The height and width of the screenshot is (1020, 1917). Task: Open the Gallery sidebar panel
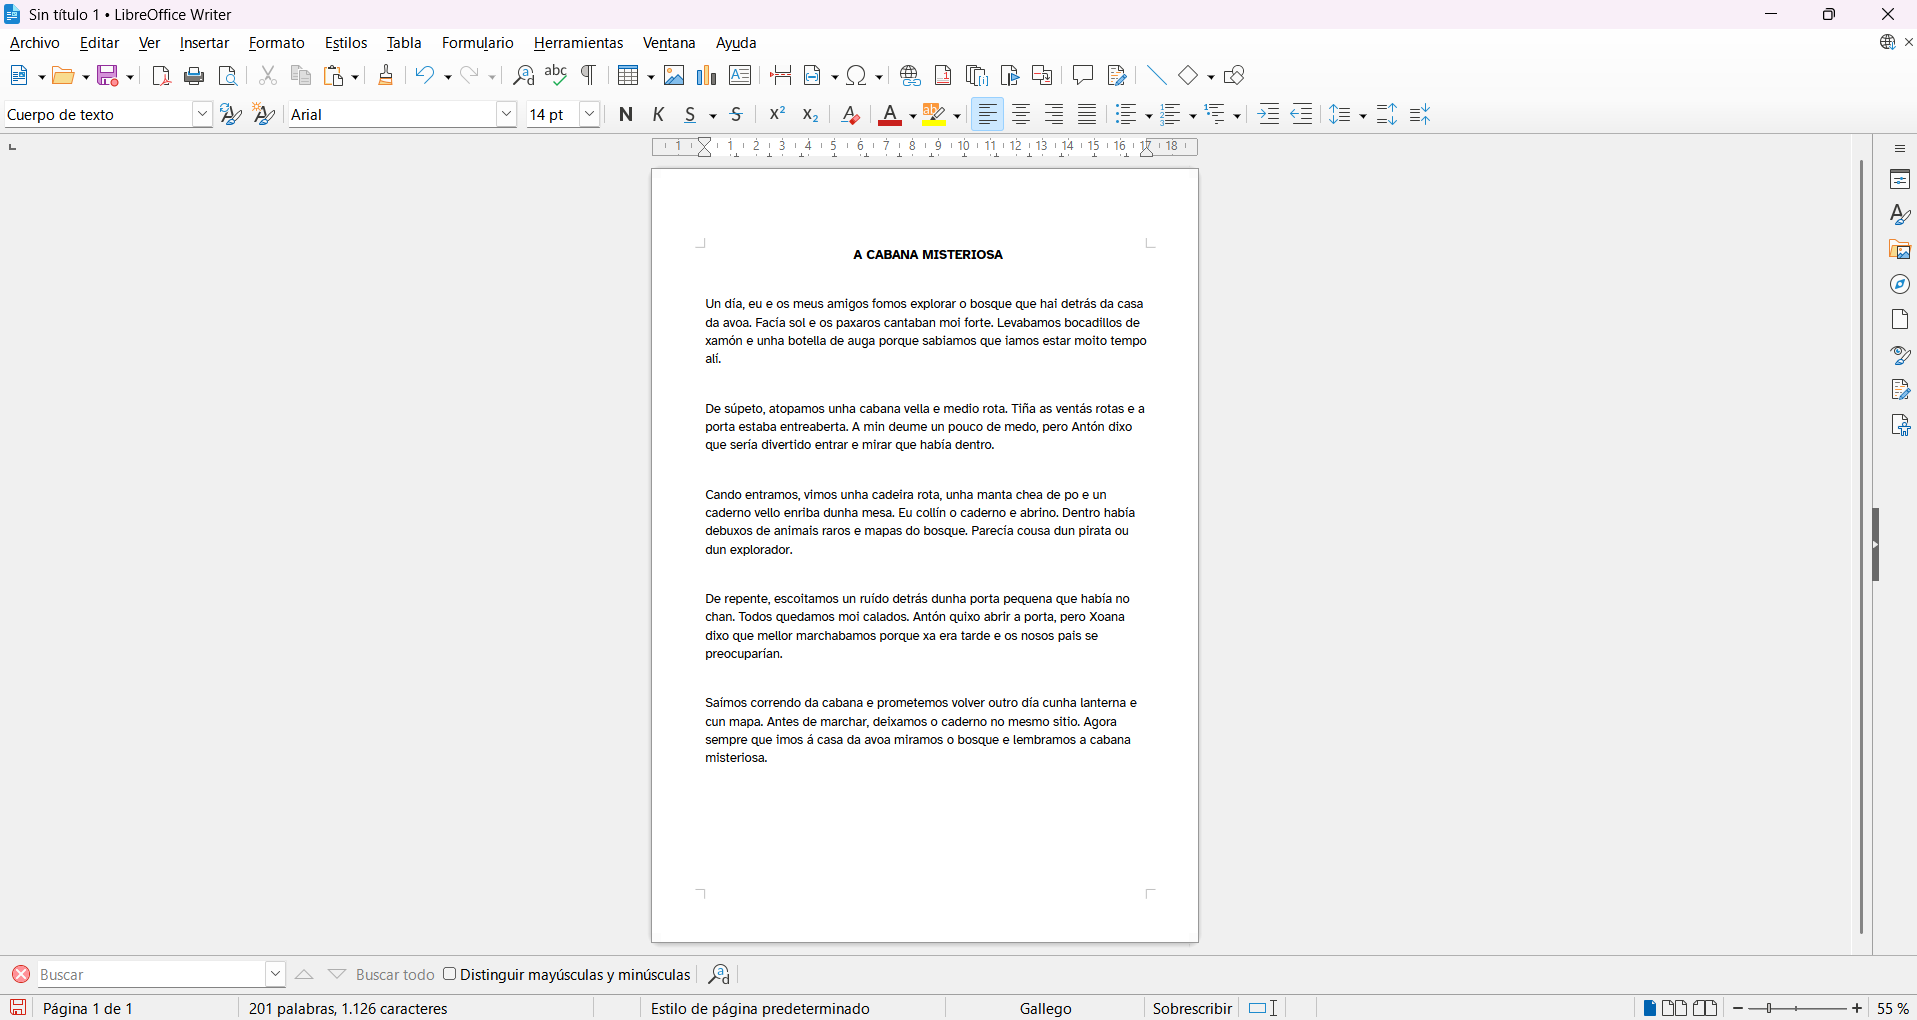tap(1900, 250)
